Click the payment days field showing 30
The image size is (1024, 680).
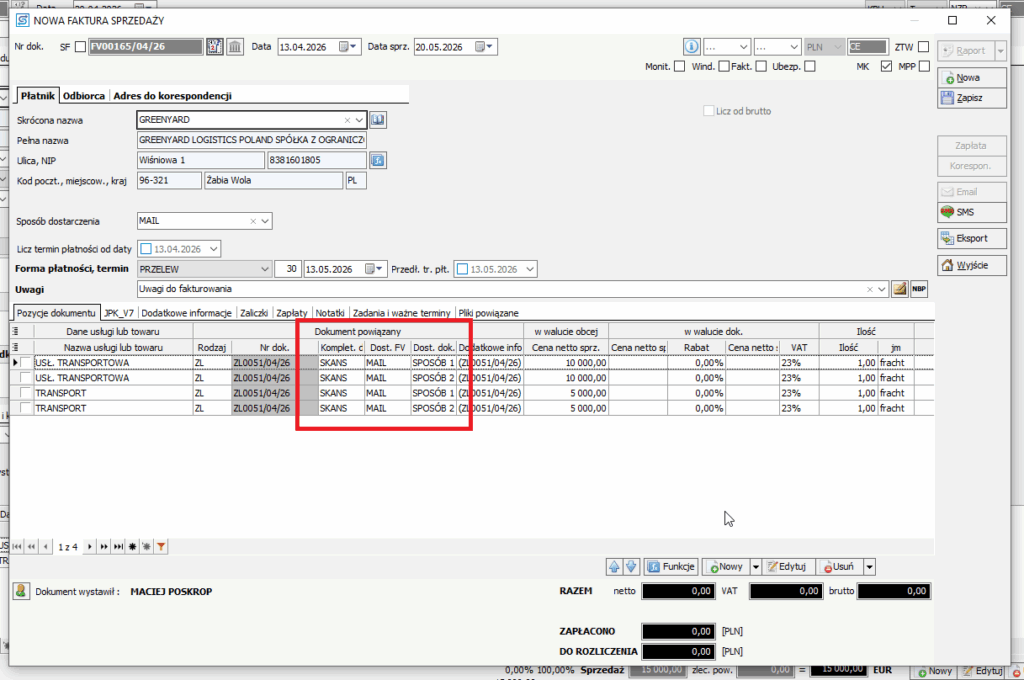point(287,269)
